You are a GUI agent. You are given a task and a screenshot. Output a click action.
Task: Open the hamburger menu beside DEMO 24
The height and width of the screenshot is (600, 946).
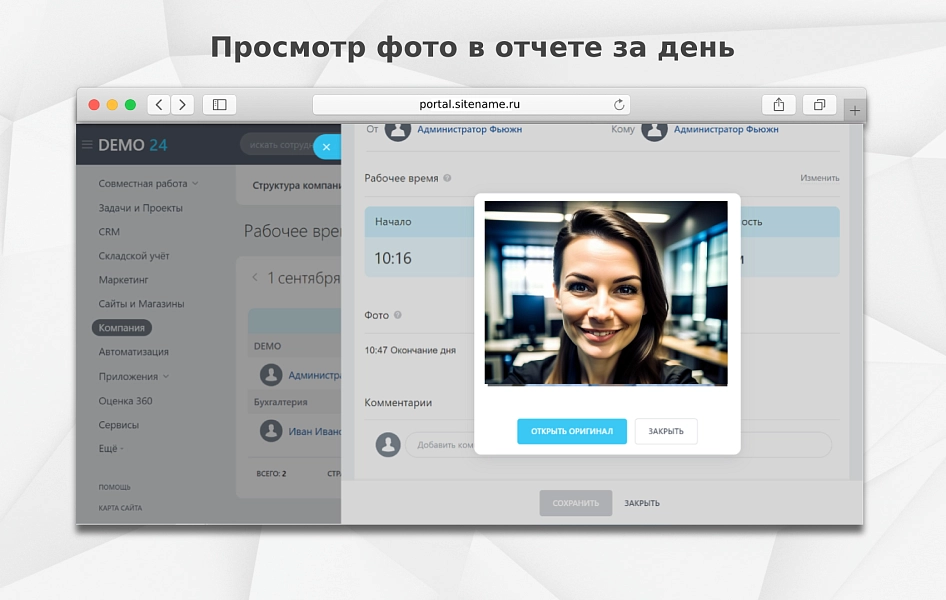(x=87, y=145)
